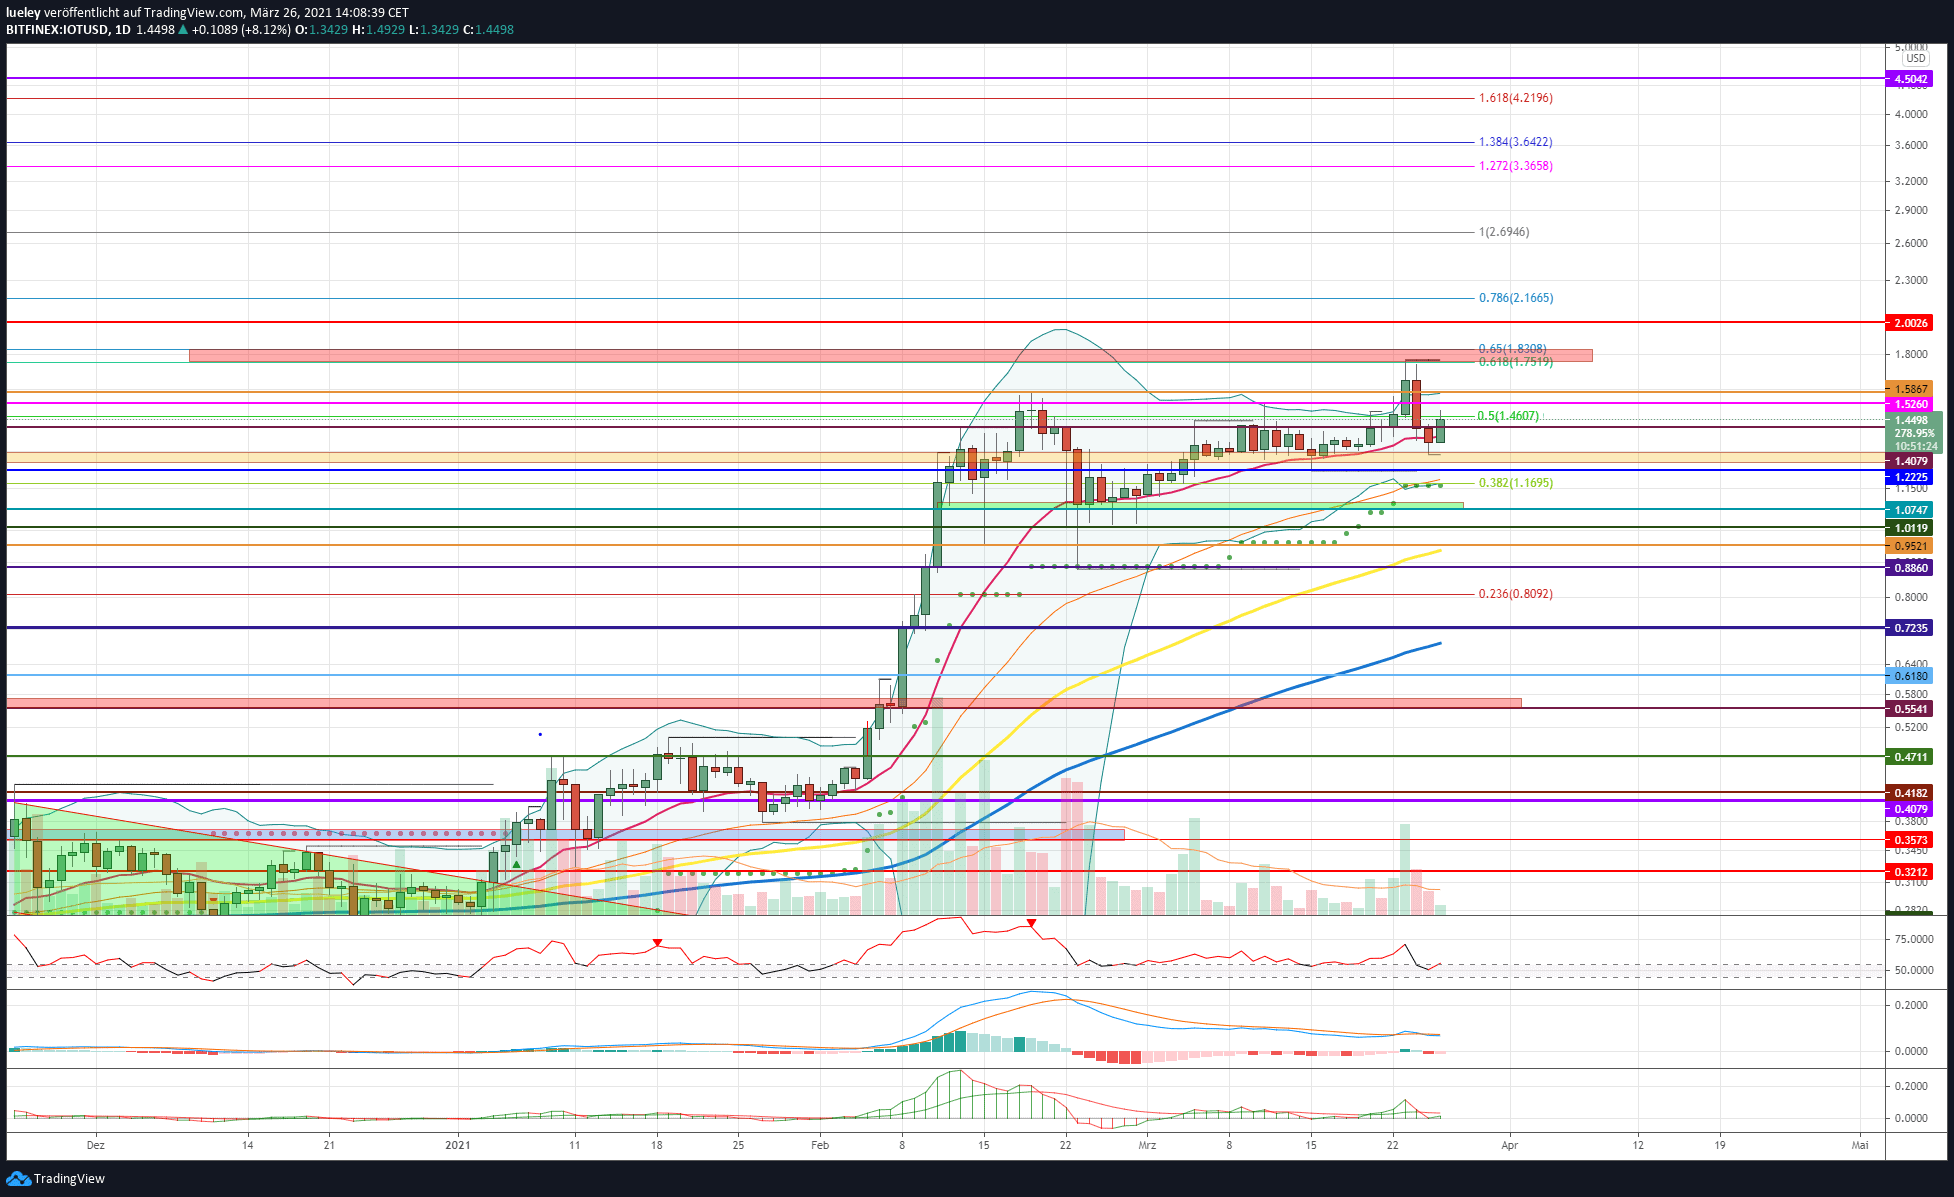This screenshot has width=1954, height=1197.
Task: Click the dark red 1.4079 price label
Action: point(1909,461)
